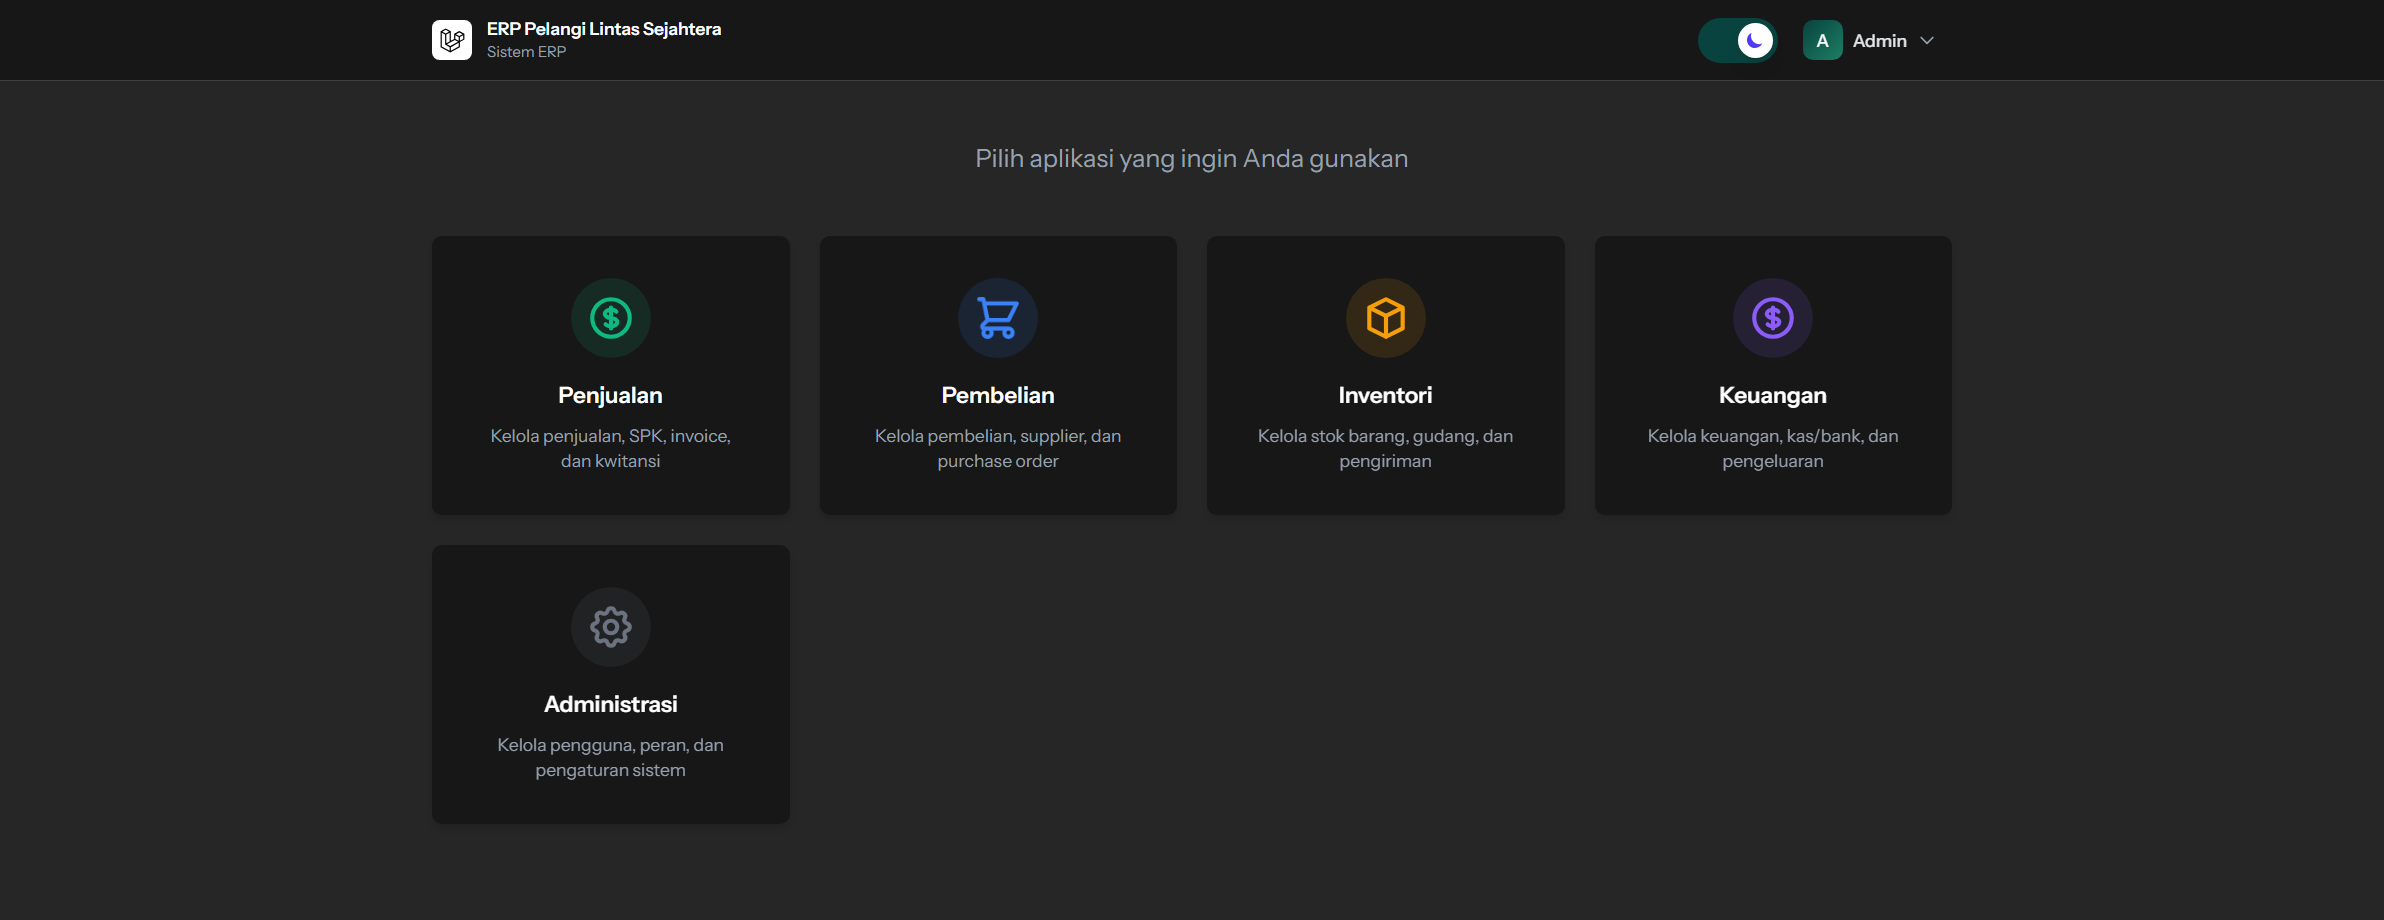Open the Penjualan app title
The image size is (2384, 920).
(610, 395)
